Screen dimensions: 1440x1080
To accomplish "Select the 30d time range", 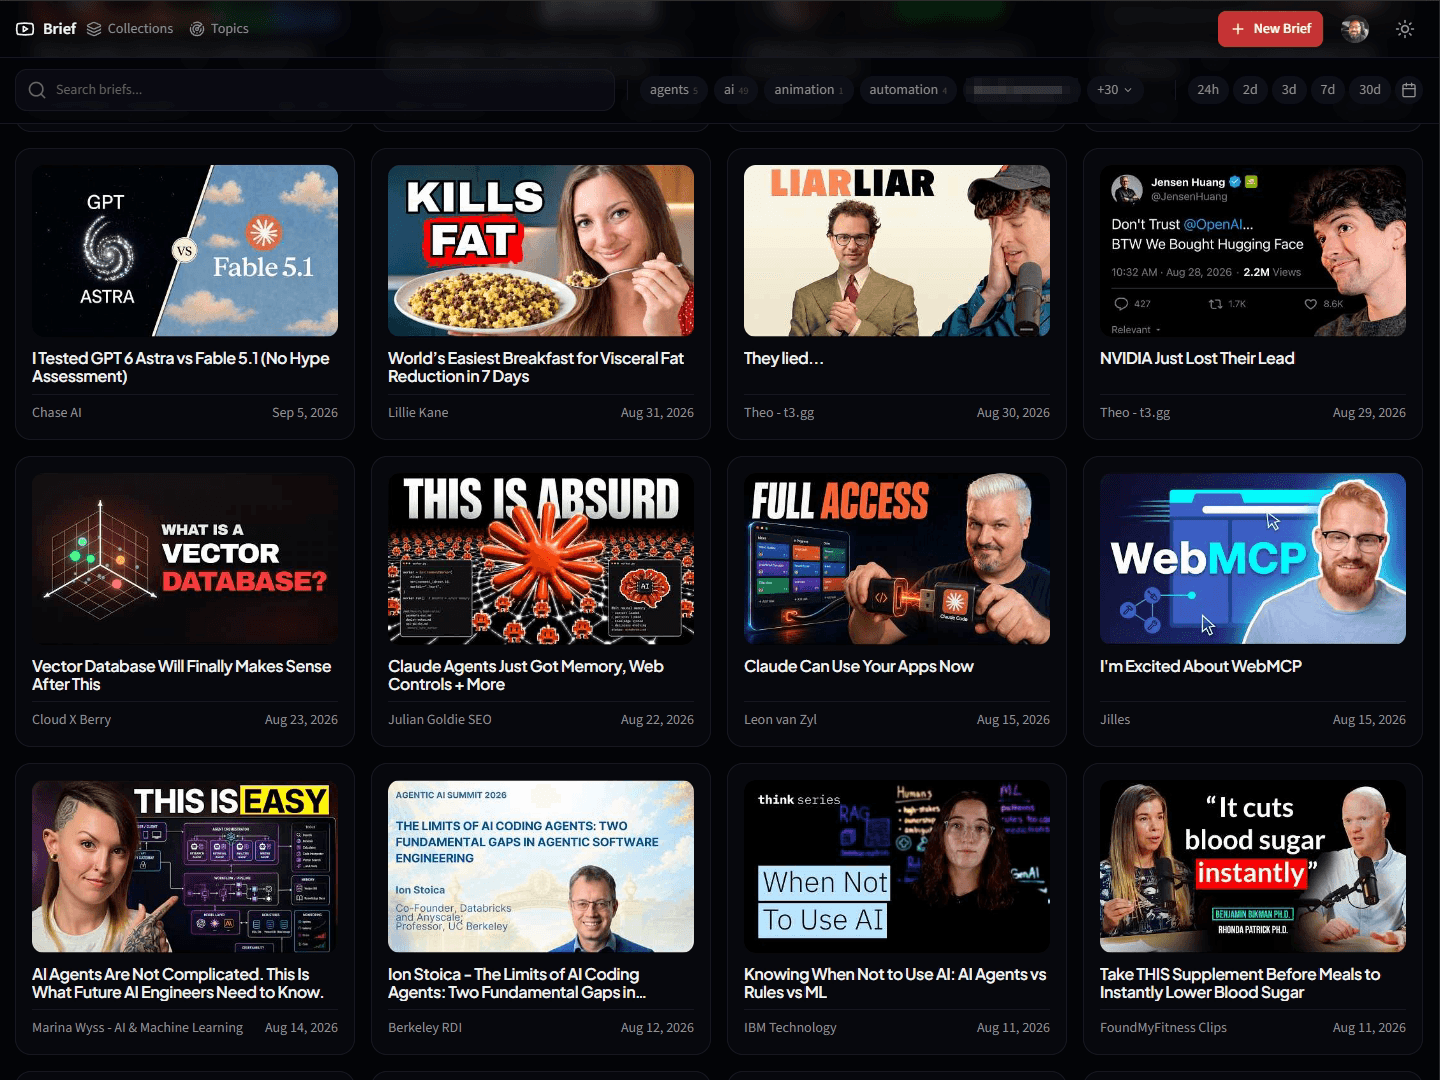I will click(1370, 90).
